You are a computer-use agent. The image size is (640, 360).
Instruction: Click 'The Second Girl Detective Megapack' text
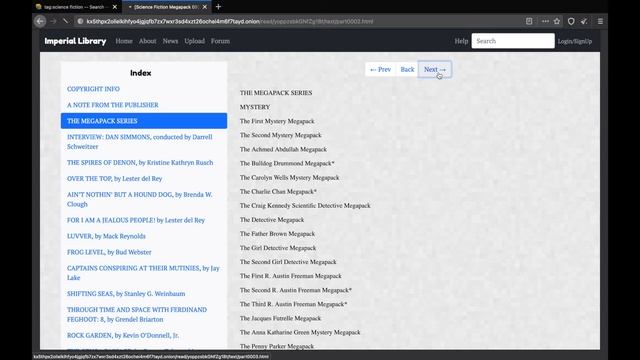[288, 262]
